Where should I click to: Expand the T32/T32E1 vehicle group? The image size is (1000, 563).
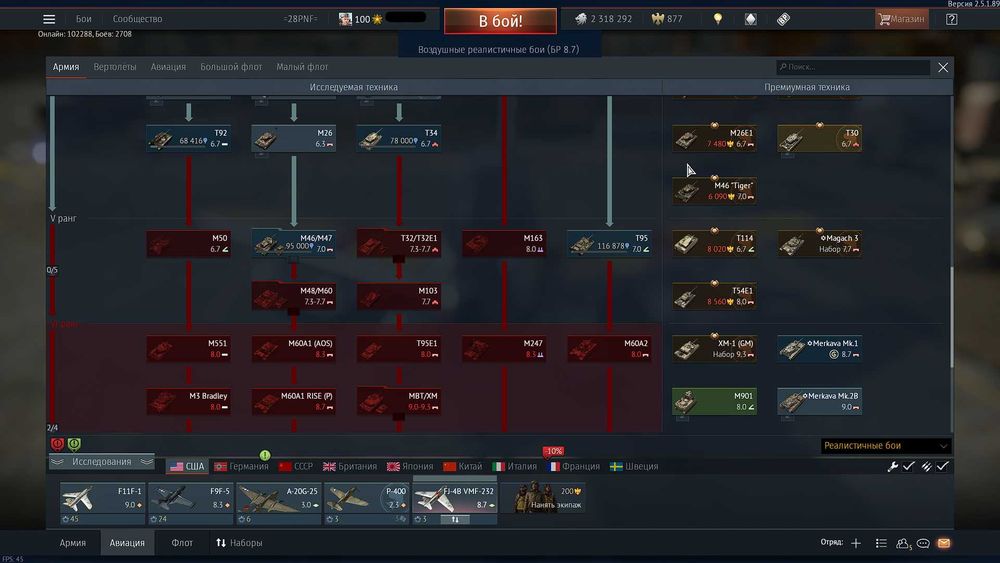pos(399,244)
